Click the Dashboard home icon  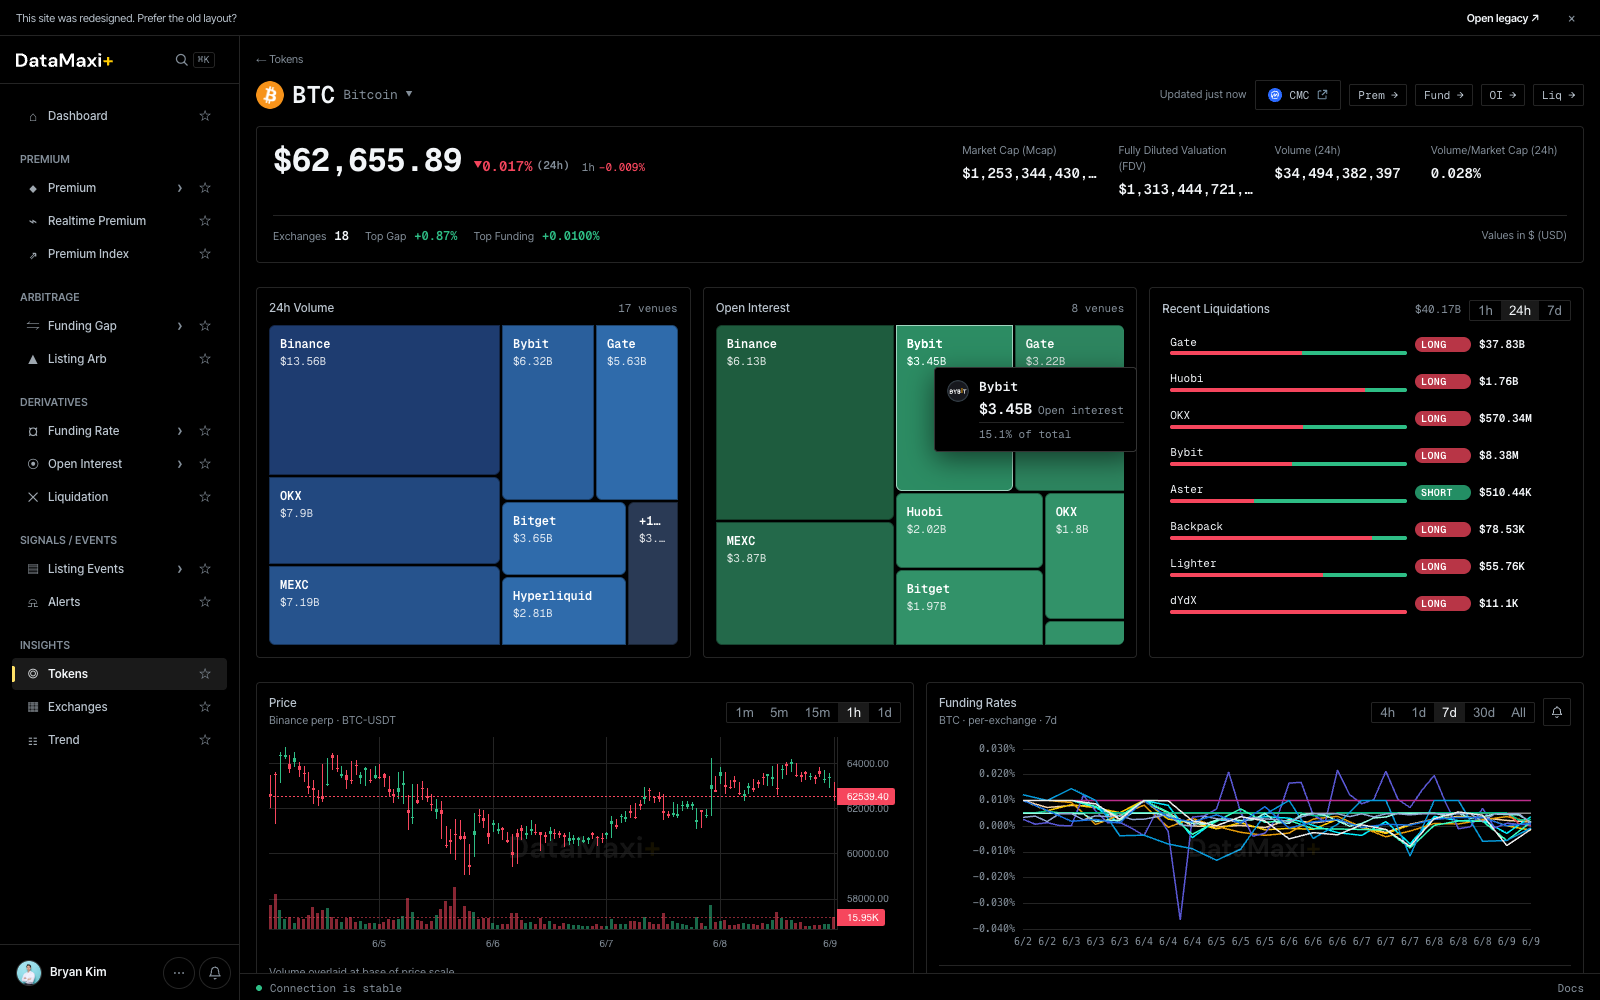click(x=33, y=116)
